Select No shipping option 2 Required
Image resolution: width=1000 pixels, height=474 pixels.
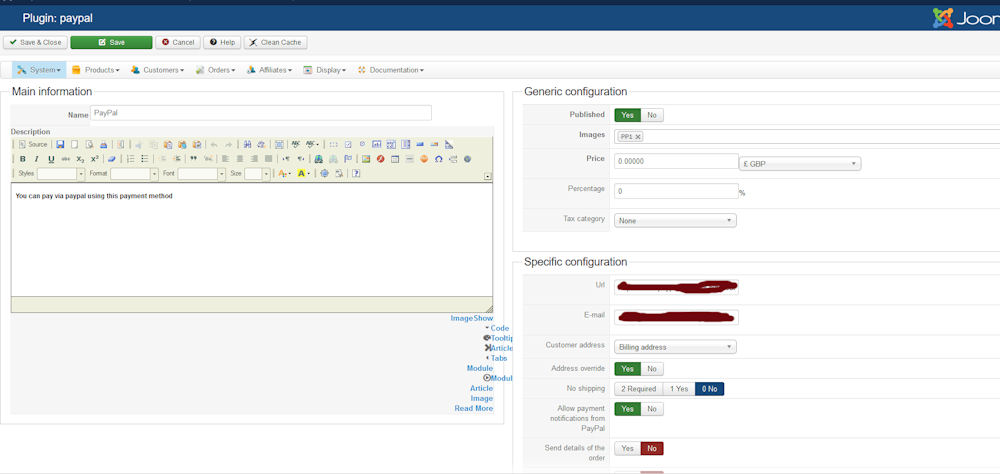pos(638,389)
